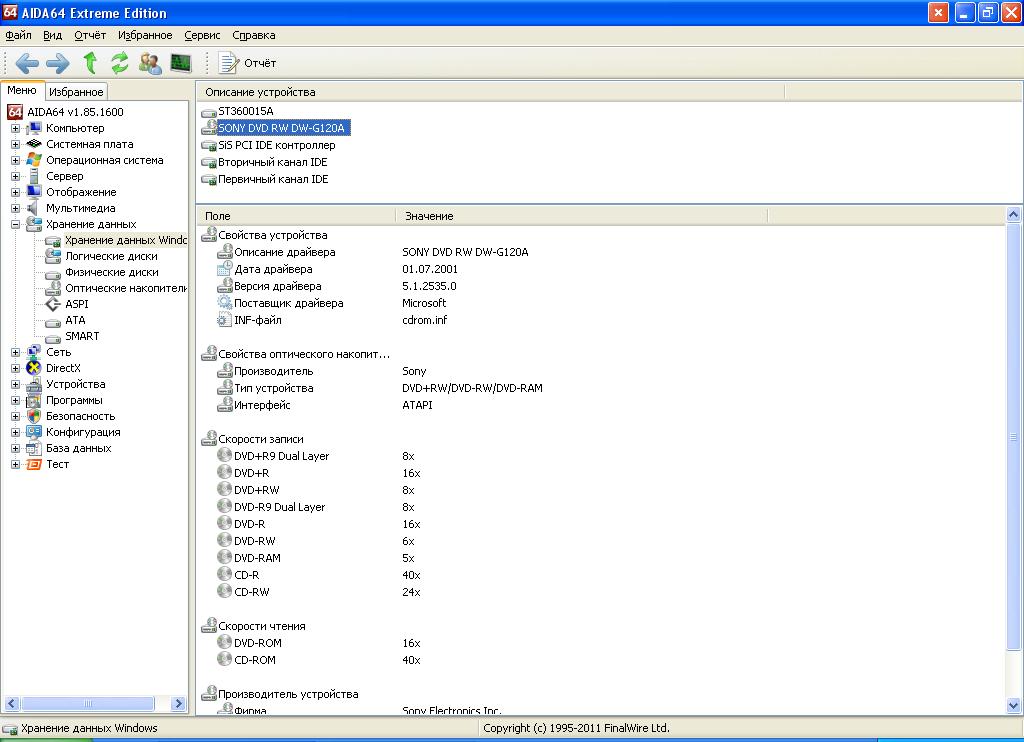This screenshot has height=742, width=1024.
Task: Open the Отчёт menu in menu bar
Action: point(90,35)
